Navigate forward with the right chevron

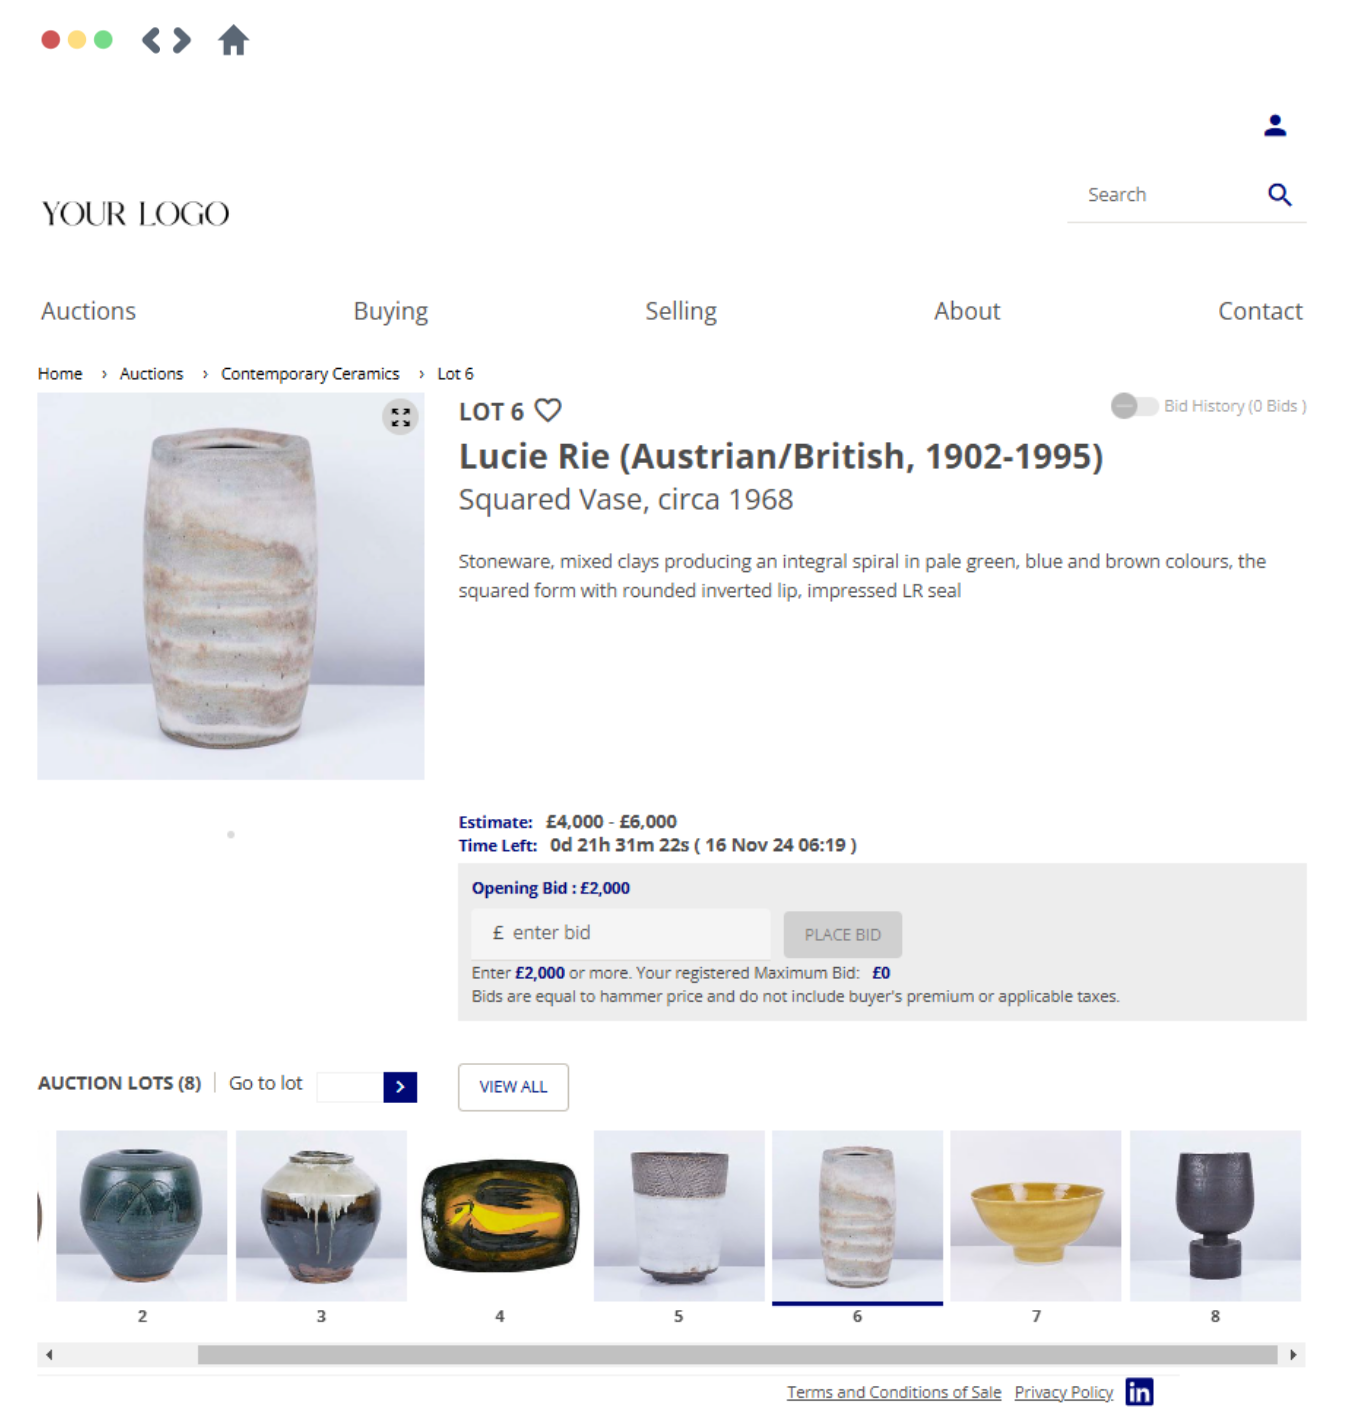(182, 40)
